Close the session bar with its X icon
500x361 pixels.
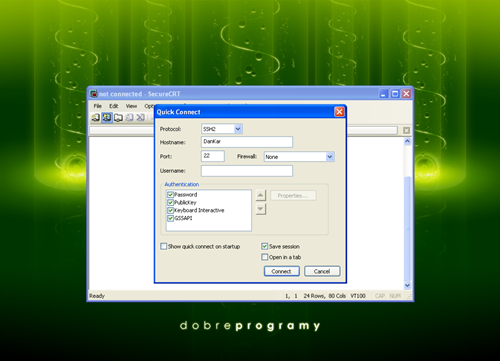[406, 130]
